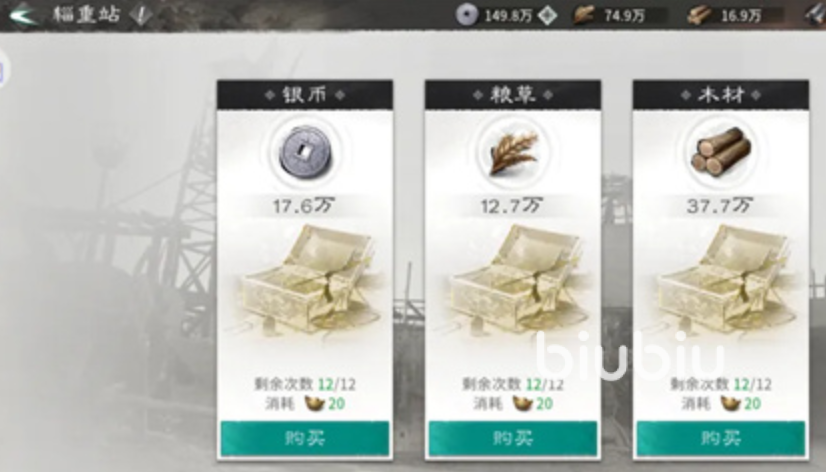This screenshot has height=472, width=826.
Task: Select the silver coin icon in the 银币 card
Action: (x=305, y=154)
